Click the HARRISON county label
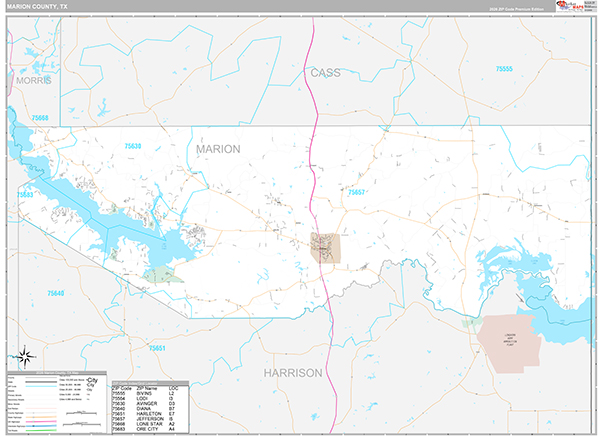The width and height of the screenshot is (600, 436). (293, 372)
